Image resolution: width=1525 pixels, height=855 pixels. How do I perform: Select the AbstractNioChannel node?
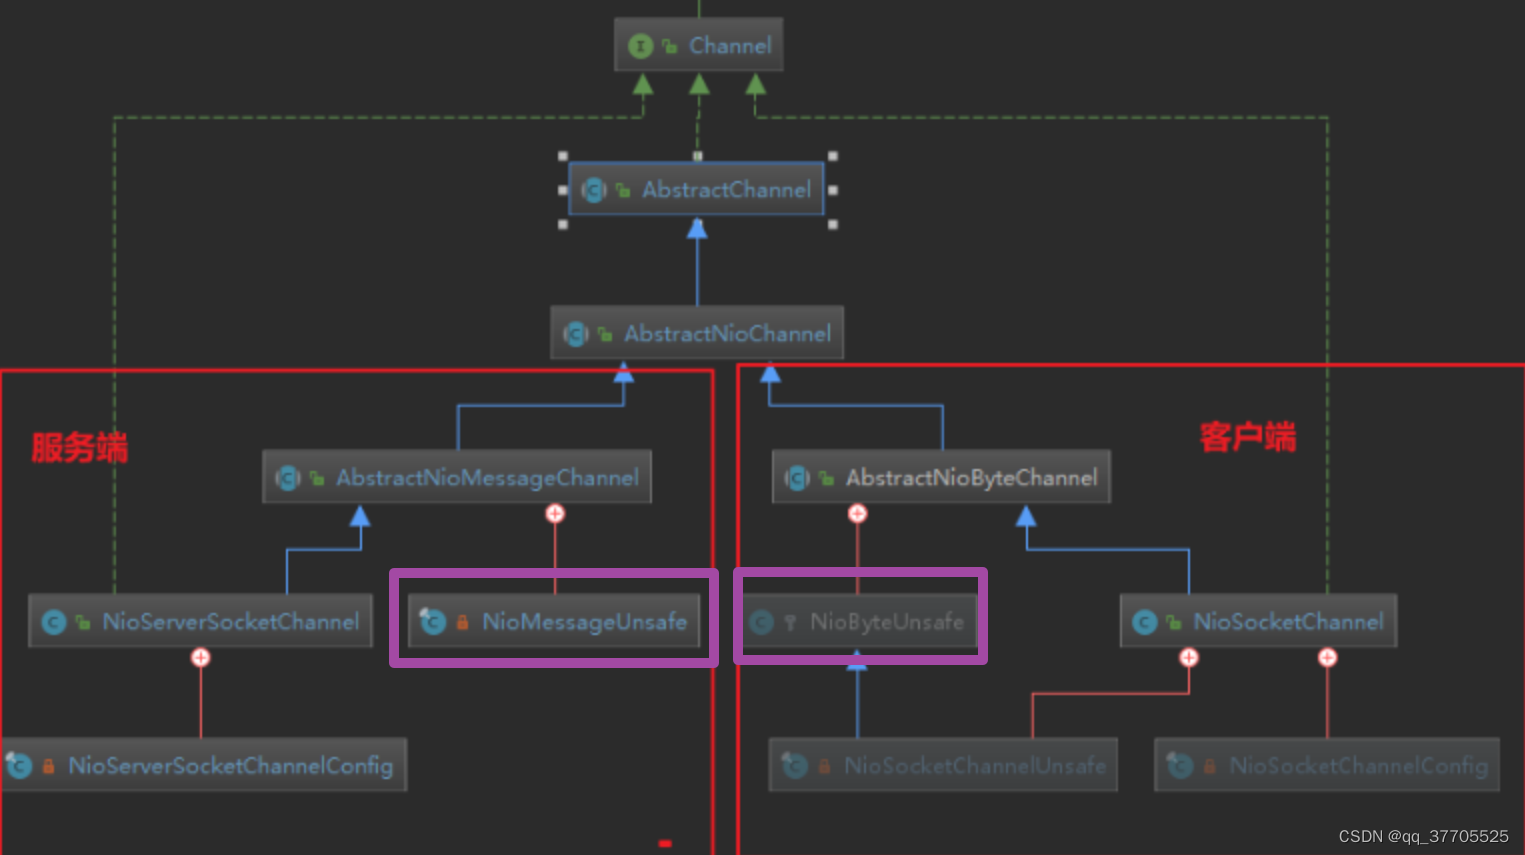pyautogui.click(x=697, y=333)
